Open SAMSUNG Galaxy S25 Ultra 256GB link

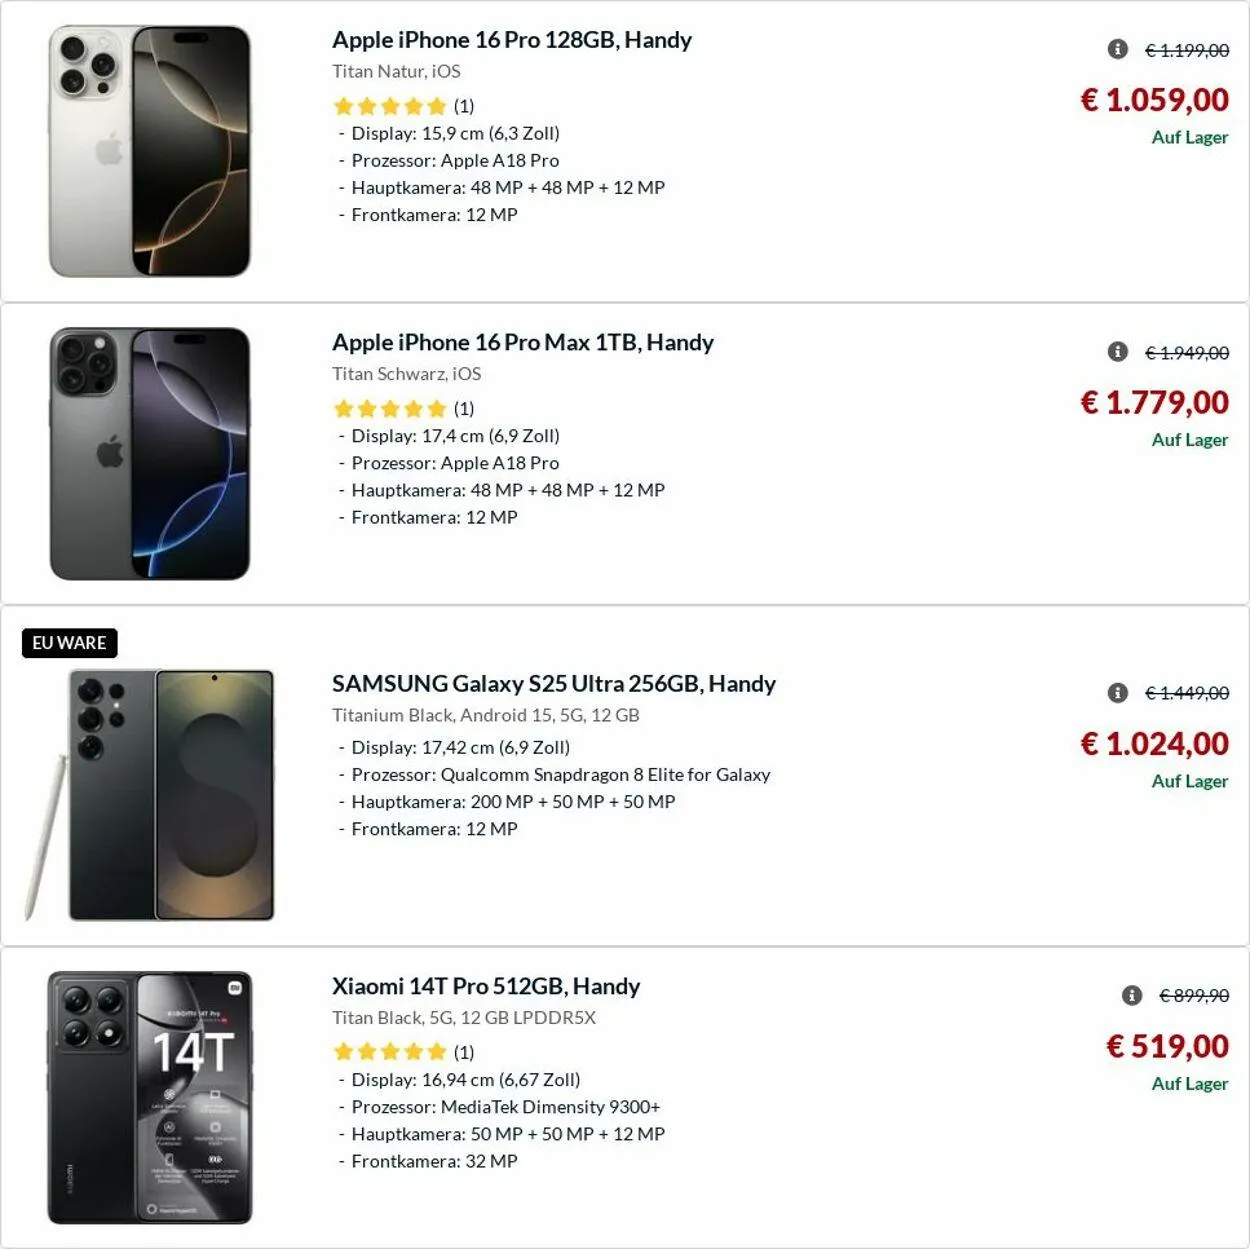(553, 684)
